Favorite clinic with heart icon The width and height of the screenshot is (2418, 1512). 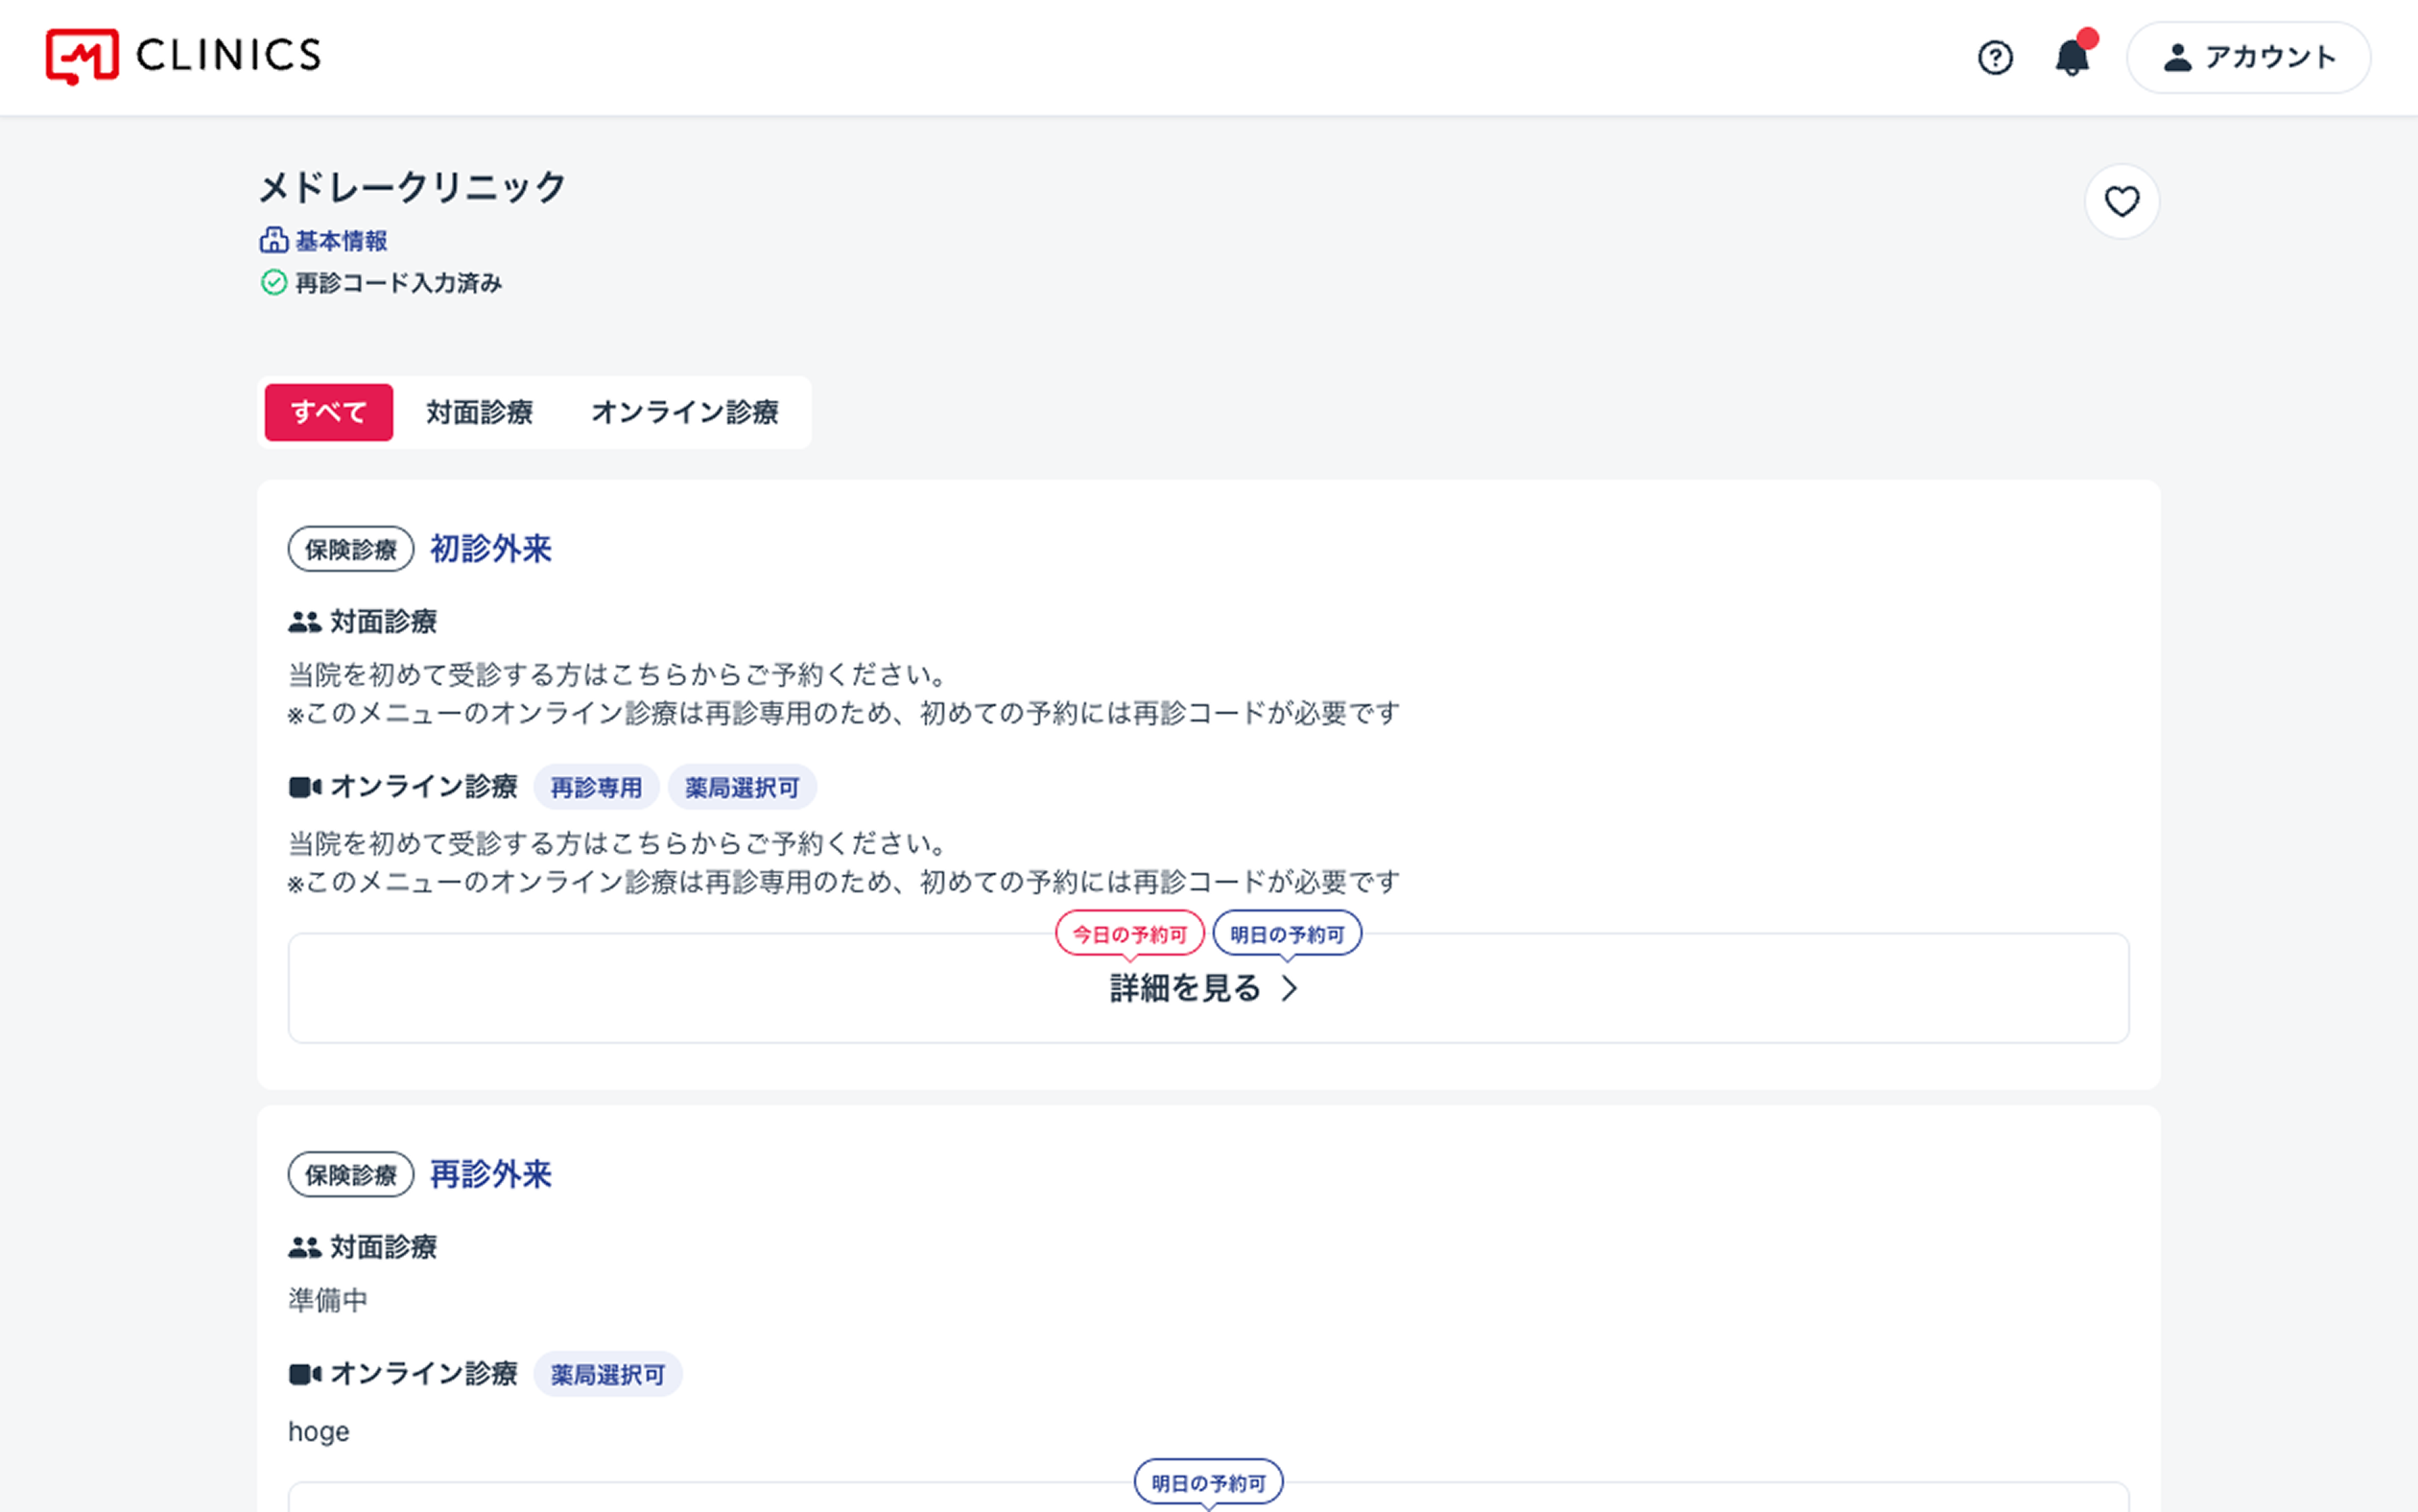click(x=2121, y=201)
